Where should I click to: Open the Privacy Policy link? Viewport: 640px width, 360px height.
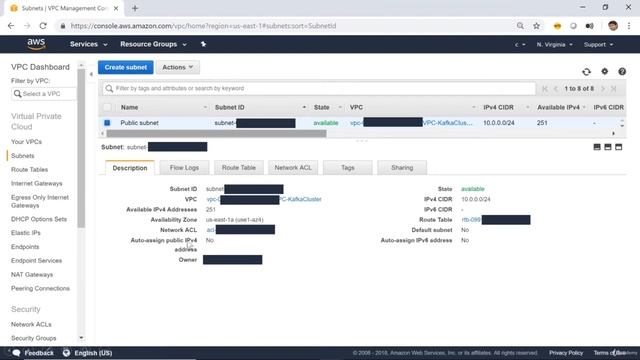[x=566, y=353]
